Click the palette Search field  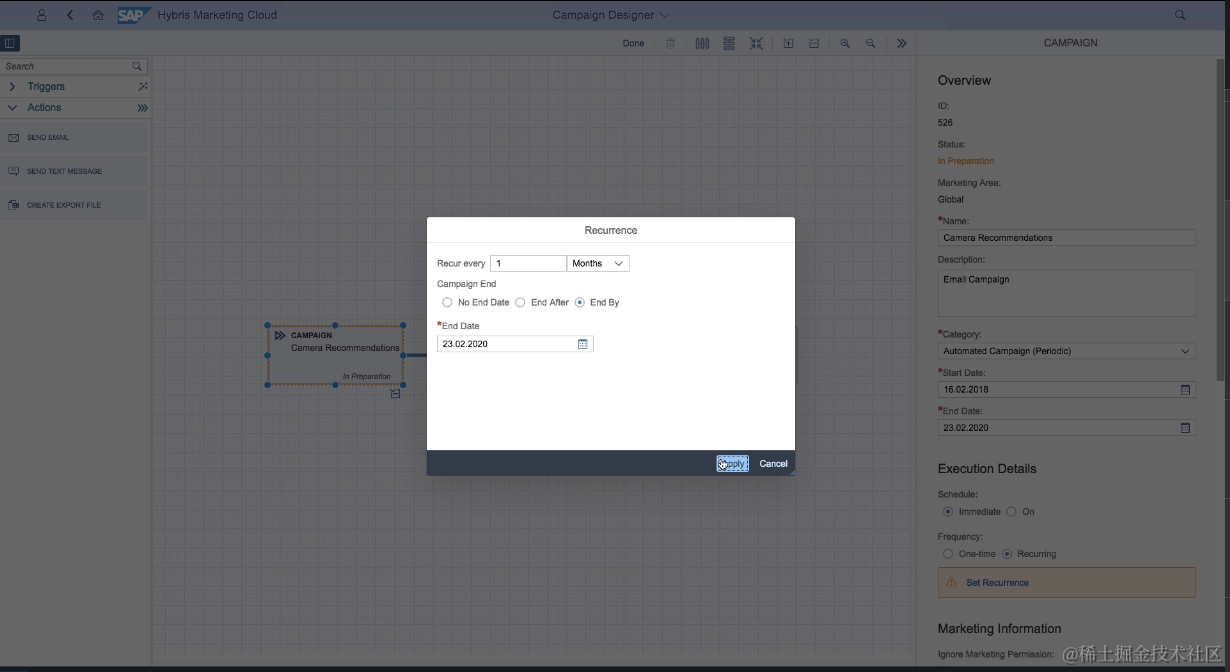pyautogui.click(x=66, y=66)
